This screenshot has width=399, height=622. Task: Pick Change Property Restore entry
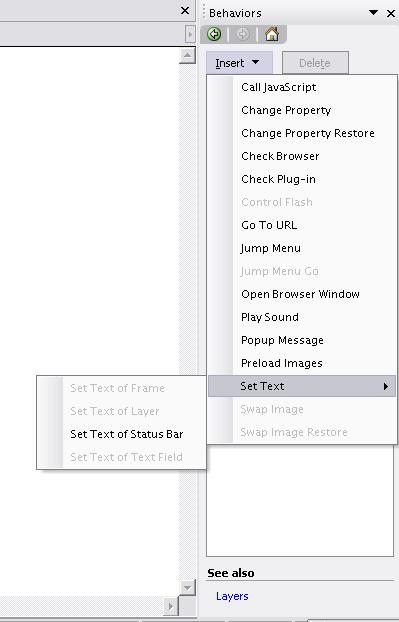tap(308, 133)
